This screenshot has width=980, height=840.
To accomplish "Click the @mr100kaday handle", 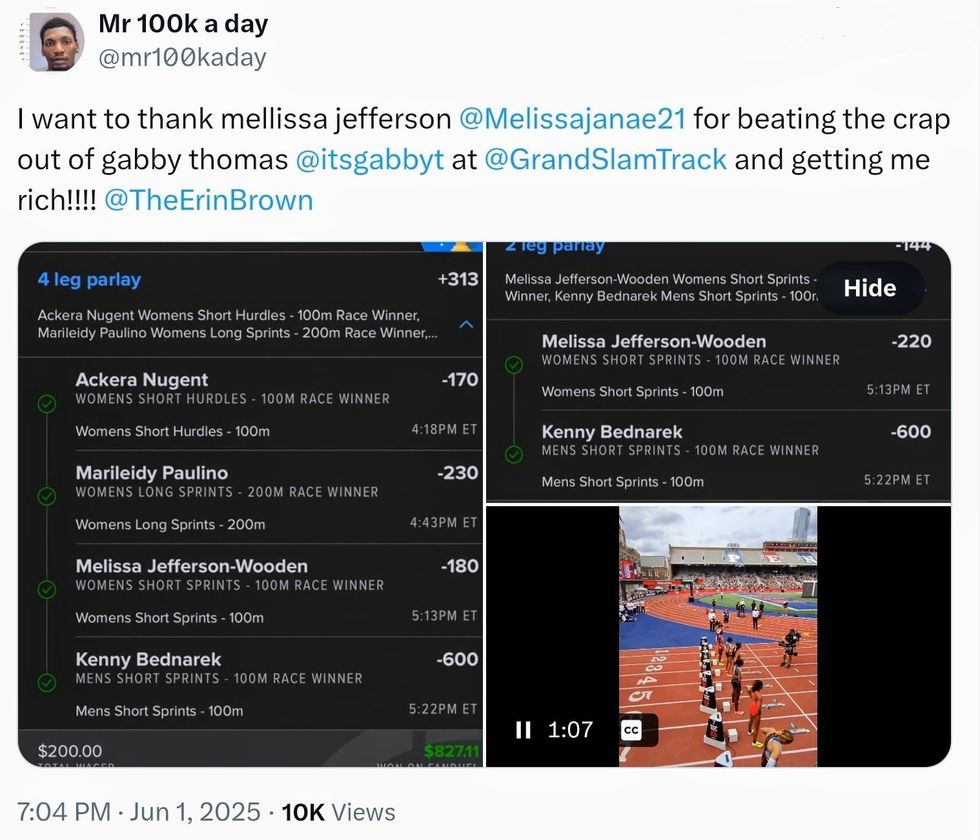I will click(x=183, y=57).
